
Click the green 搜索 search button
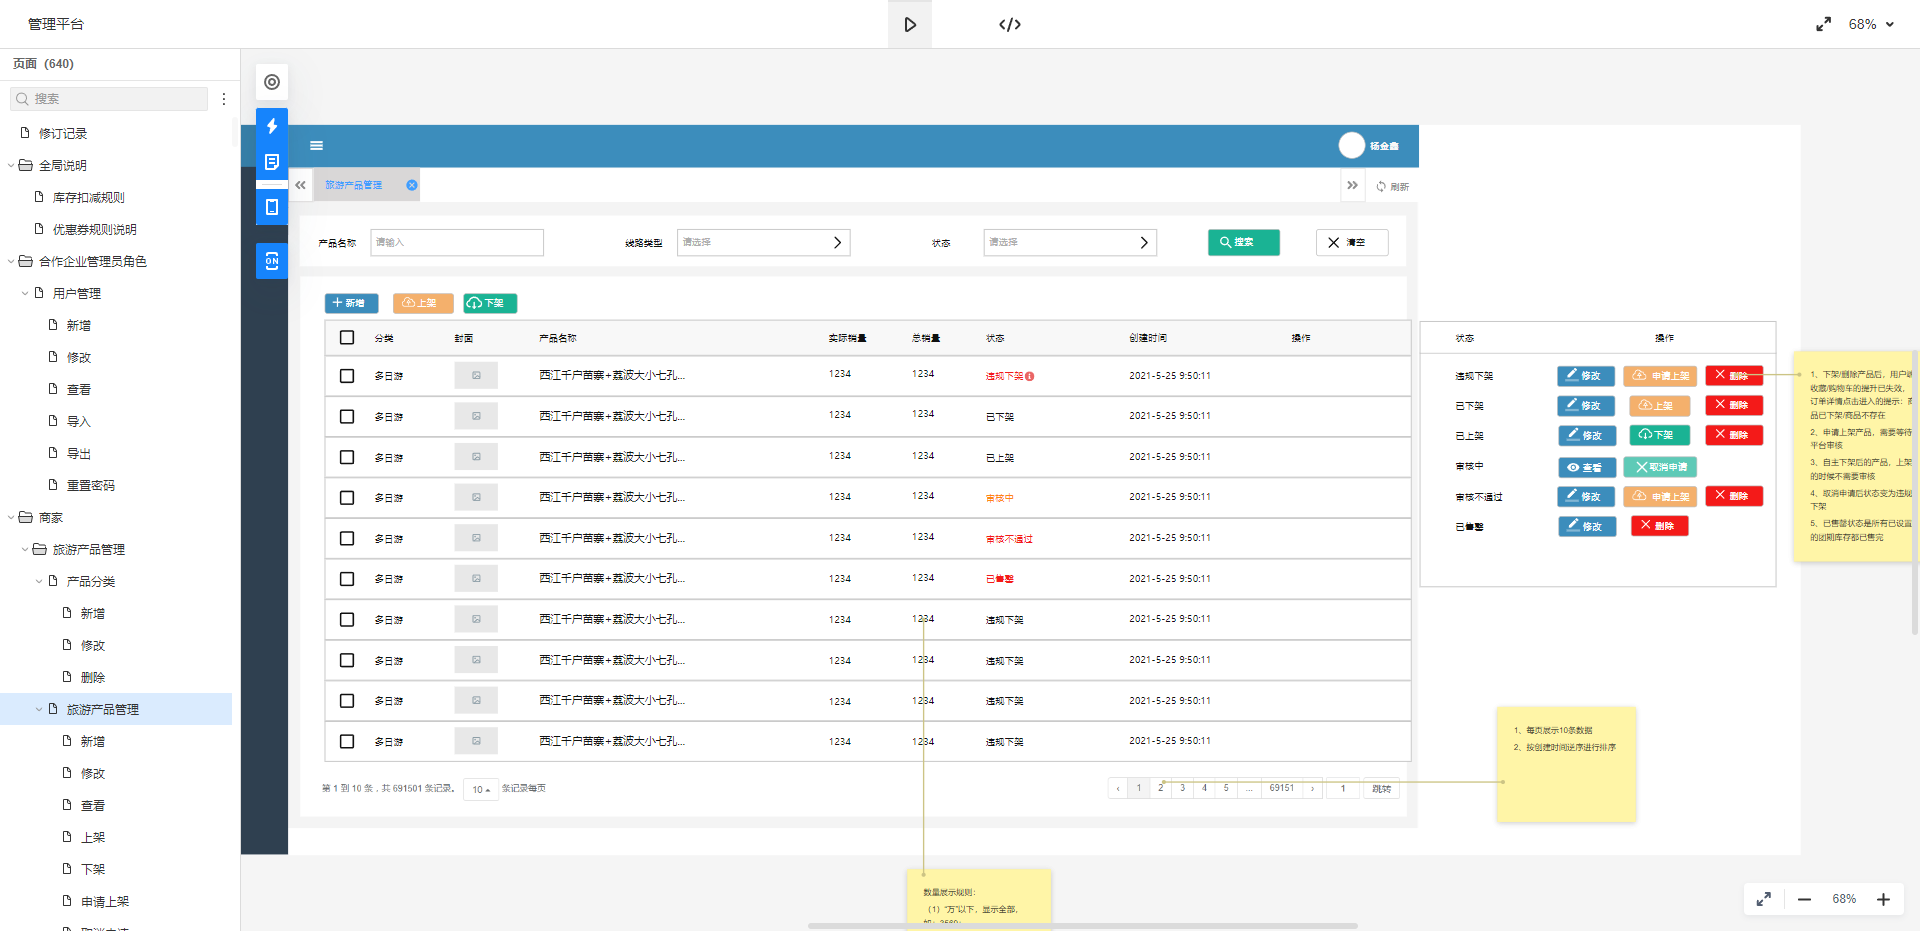click(x=1244, y=243)
